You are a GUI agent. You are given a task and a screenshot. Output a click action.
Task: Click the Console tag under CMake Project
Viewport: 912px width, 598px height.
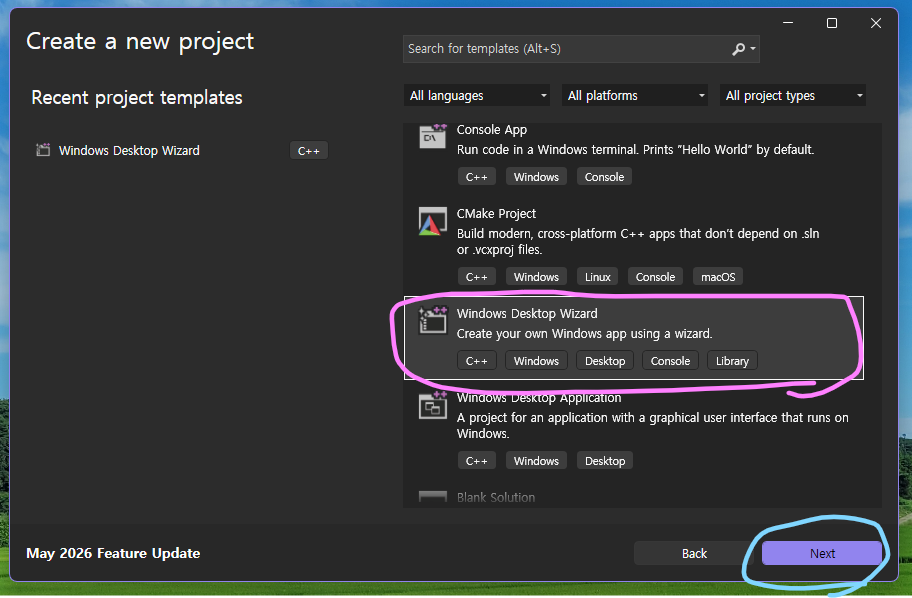coord(655,277)
